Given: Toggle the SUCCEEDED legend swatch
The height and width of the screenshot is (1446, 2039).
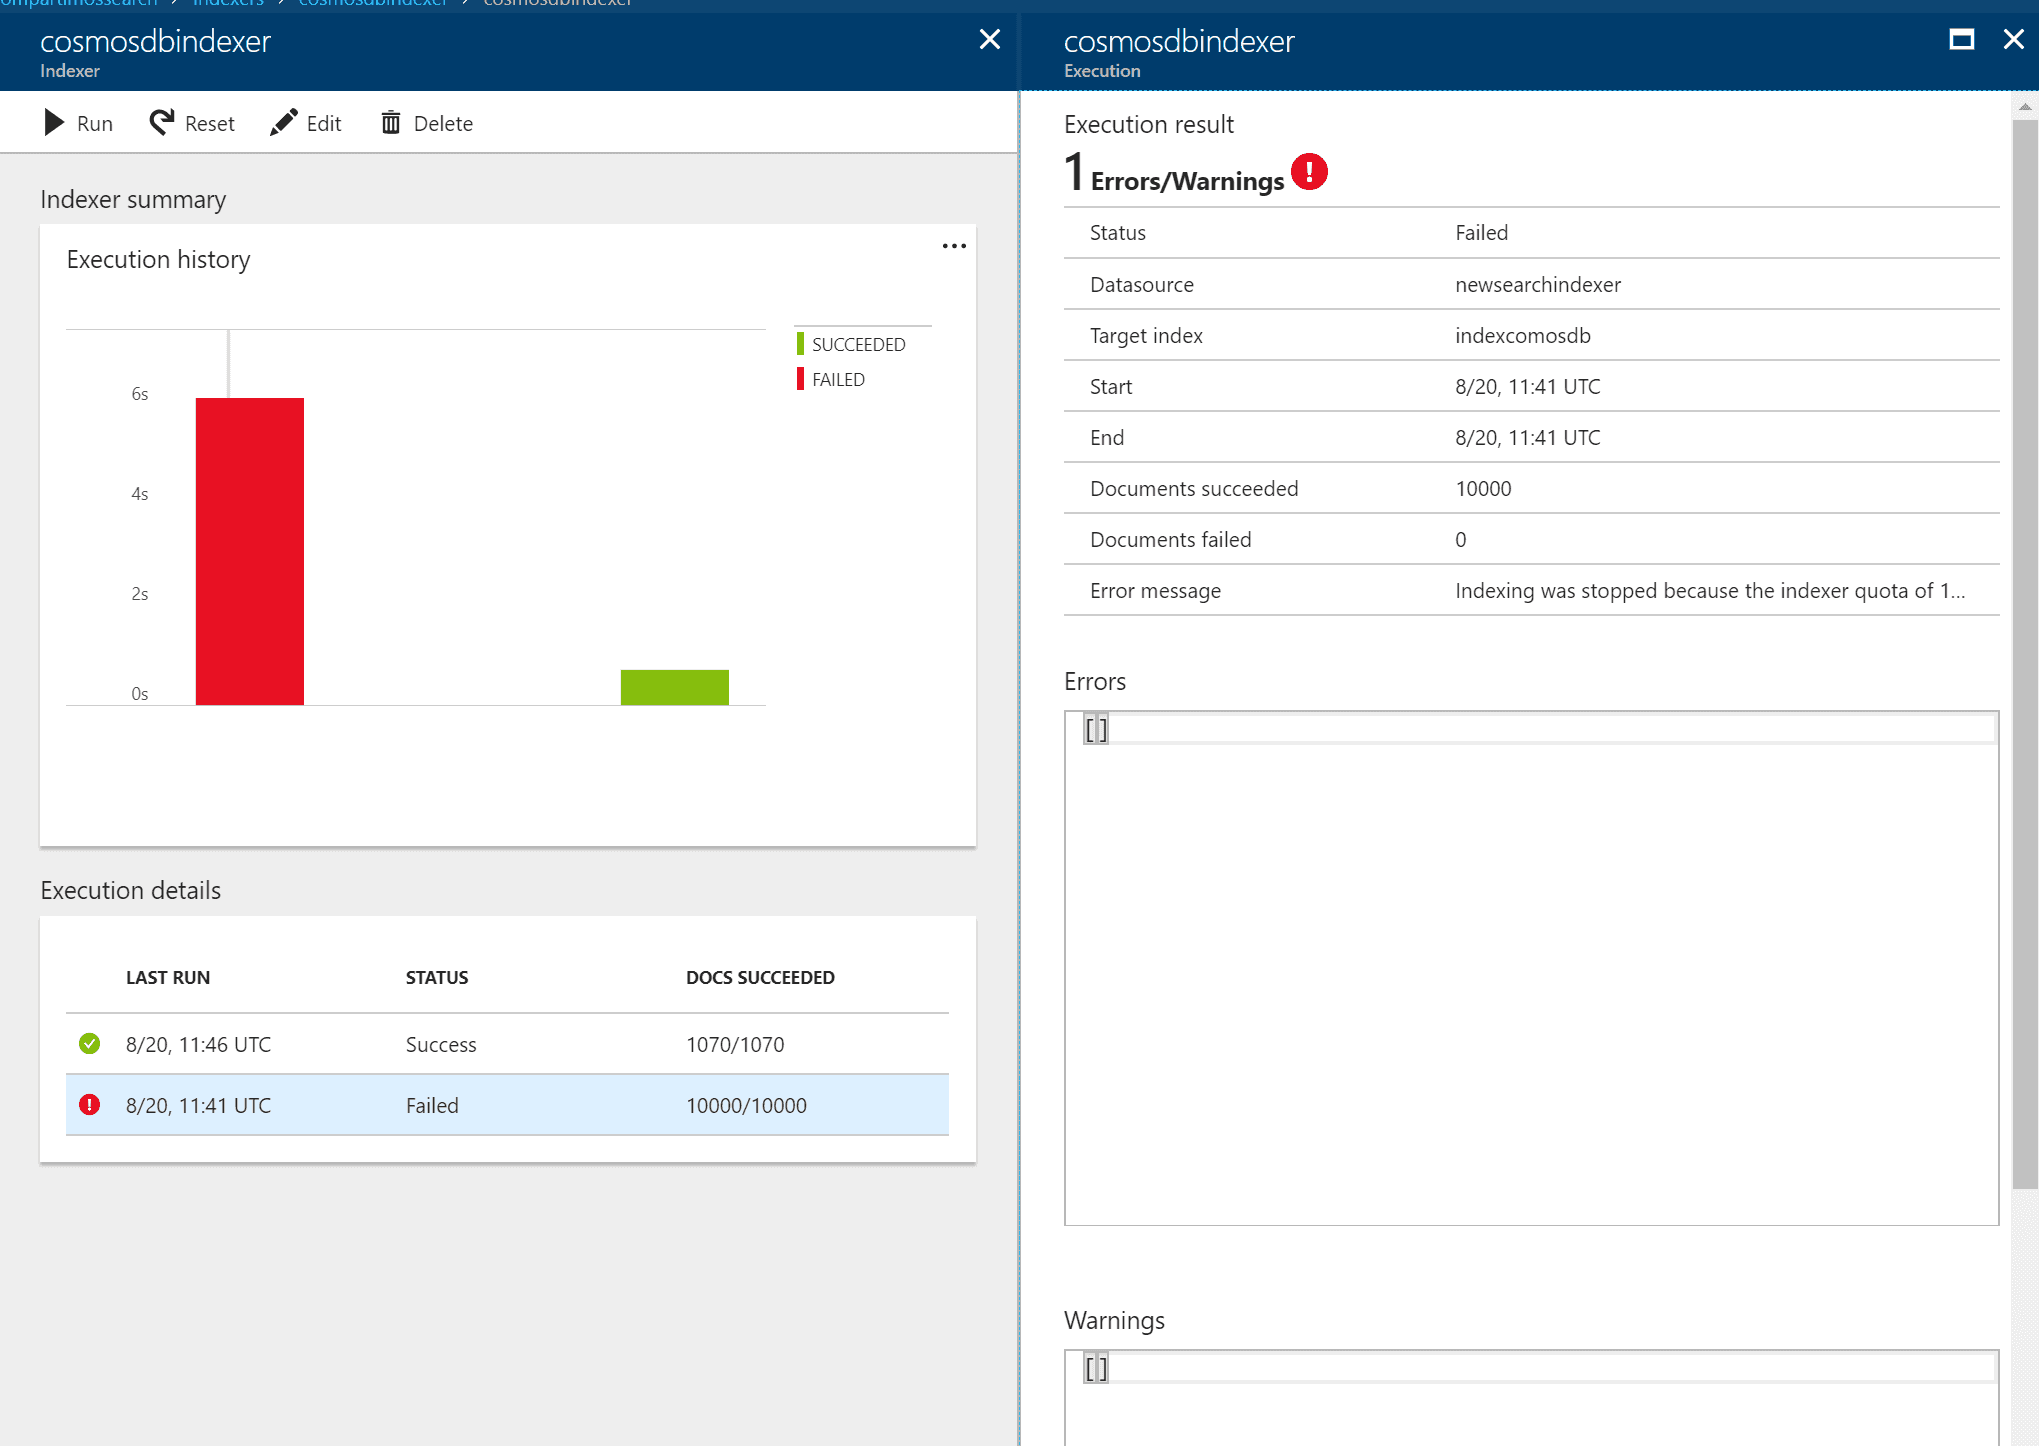Looking at the screenshot, I should 800,344.
